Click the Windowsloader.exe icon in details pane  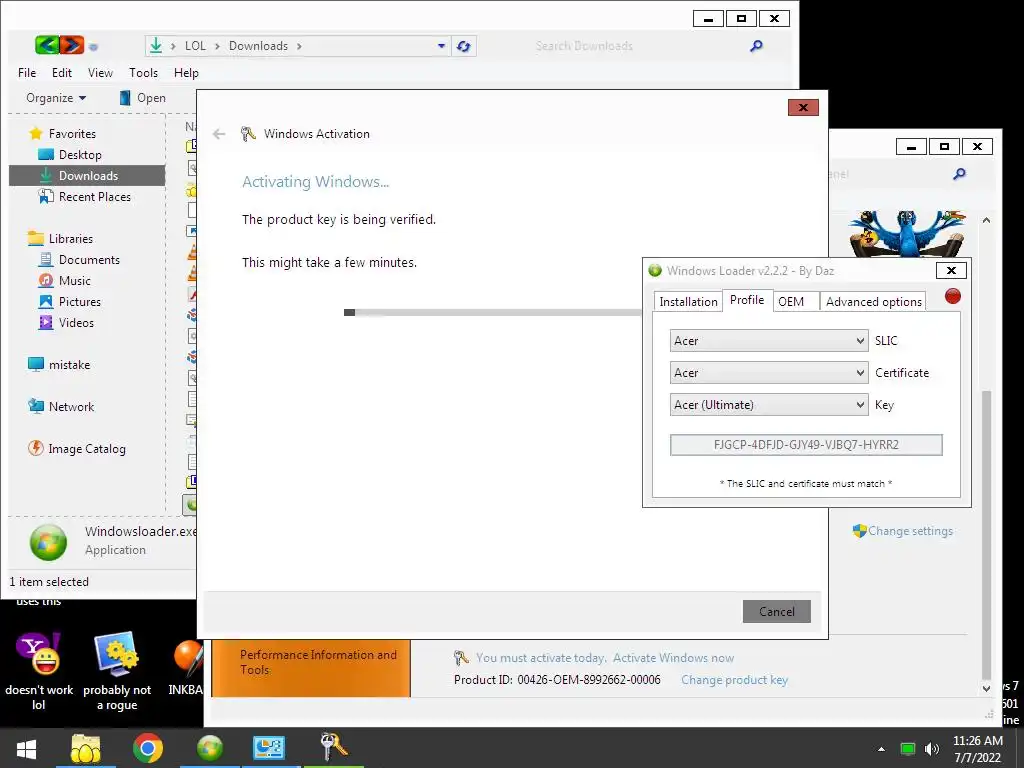[x=48, y=542]
